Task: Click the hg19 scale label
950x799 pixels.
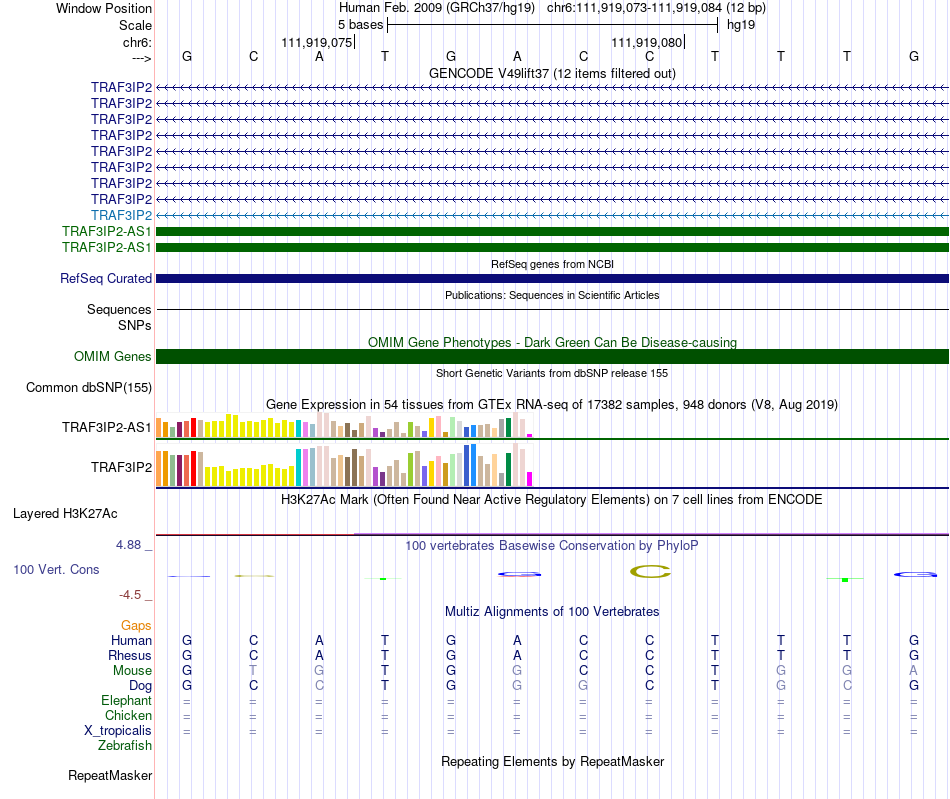Action: [x=741, y=25]
